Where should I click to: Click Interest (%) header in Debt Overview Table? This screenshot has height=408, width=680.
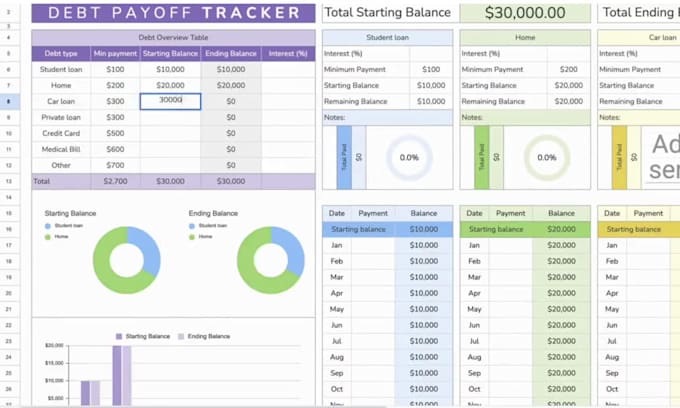pos(288,54)
